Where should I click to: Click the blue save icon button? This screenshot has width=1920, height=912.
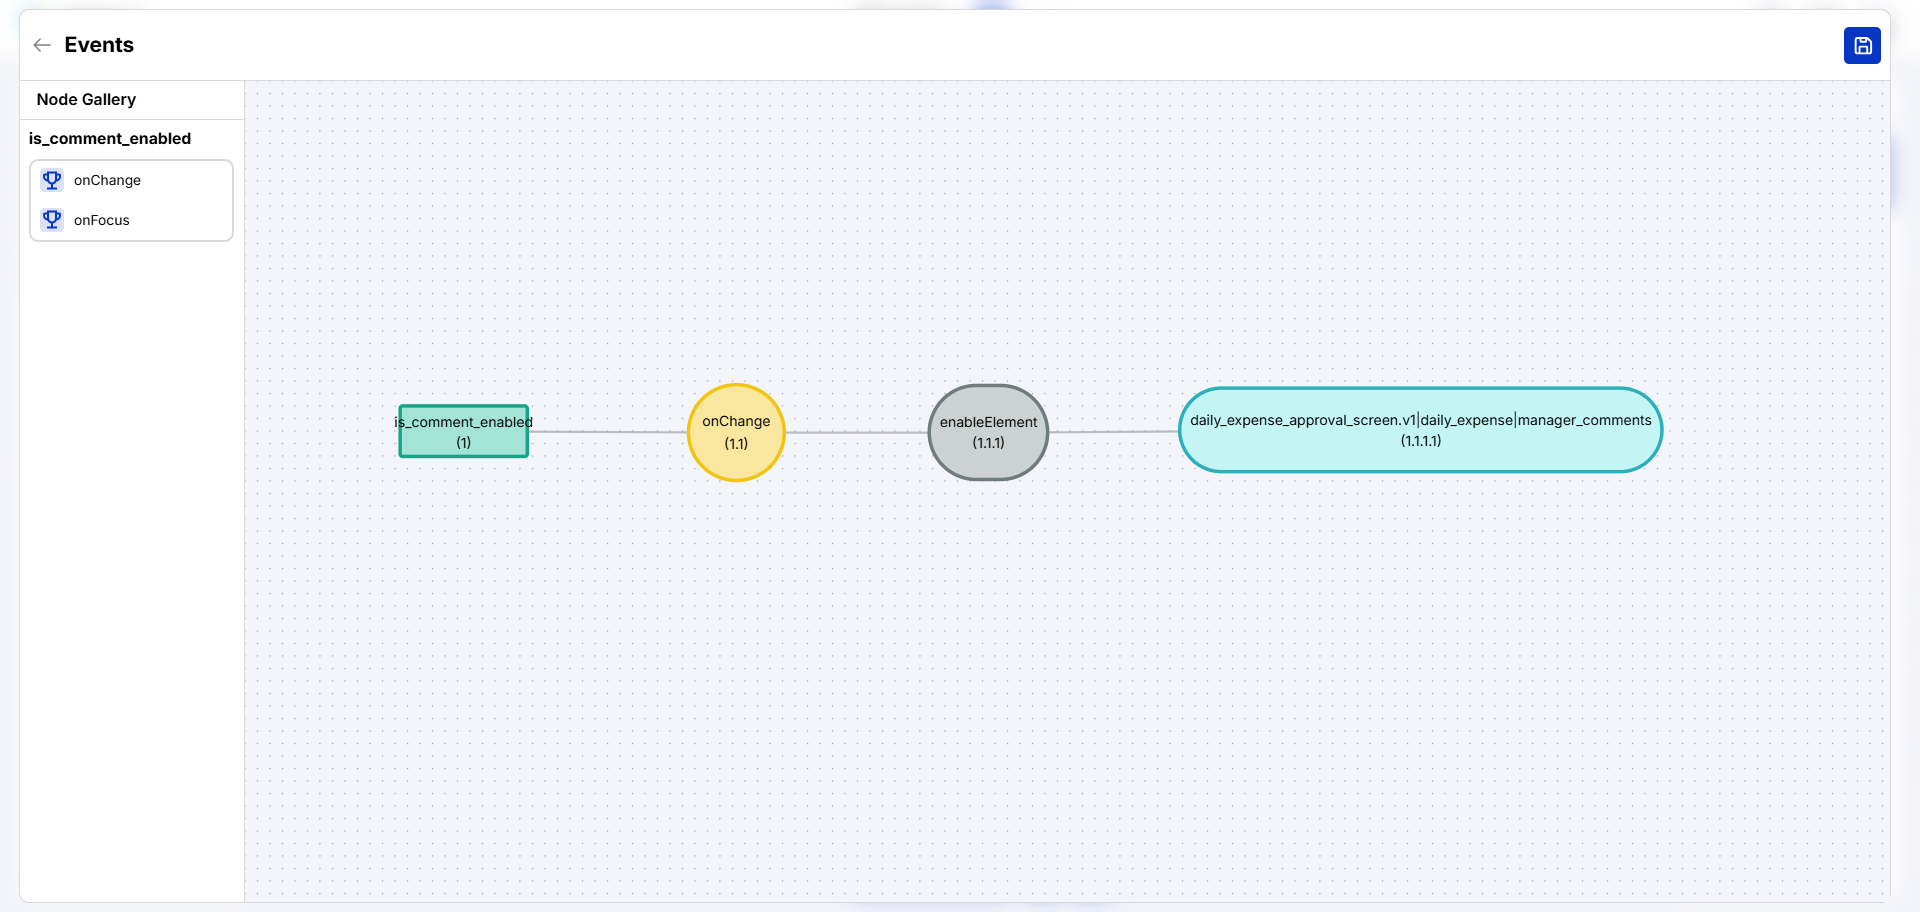[x=1861, y=46]
